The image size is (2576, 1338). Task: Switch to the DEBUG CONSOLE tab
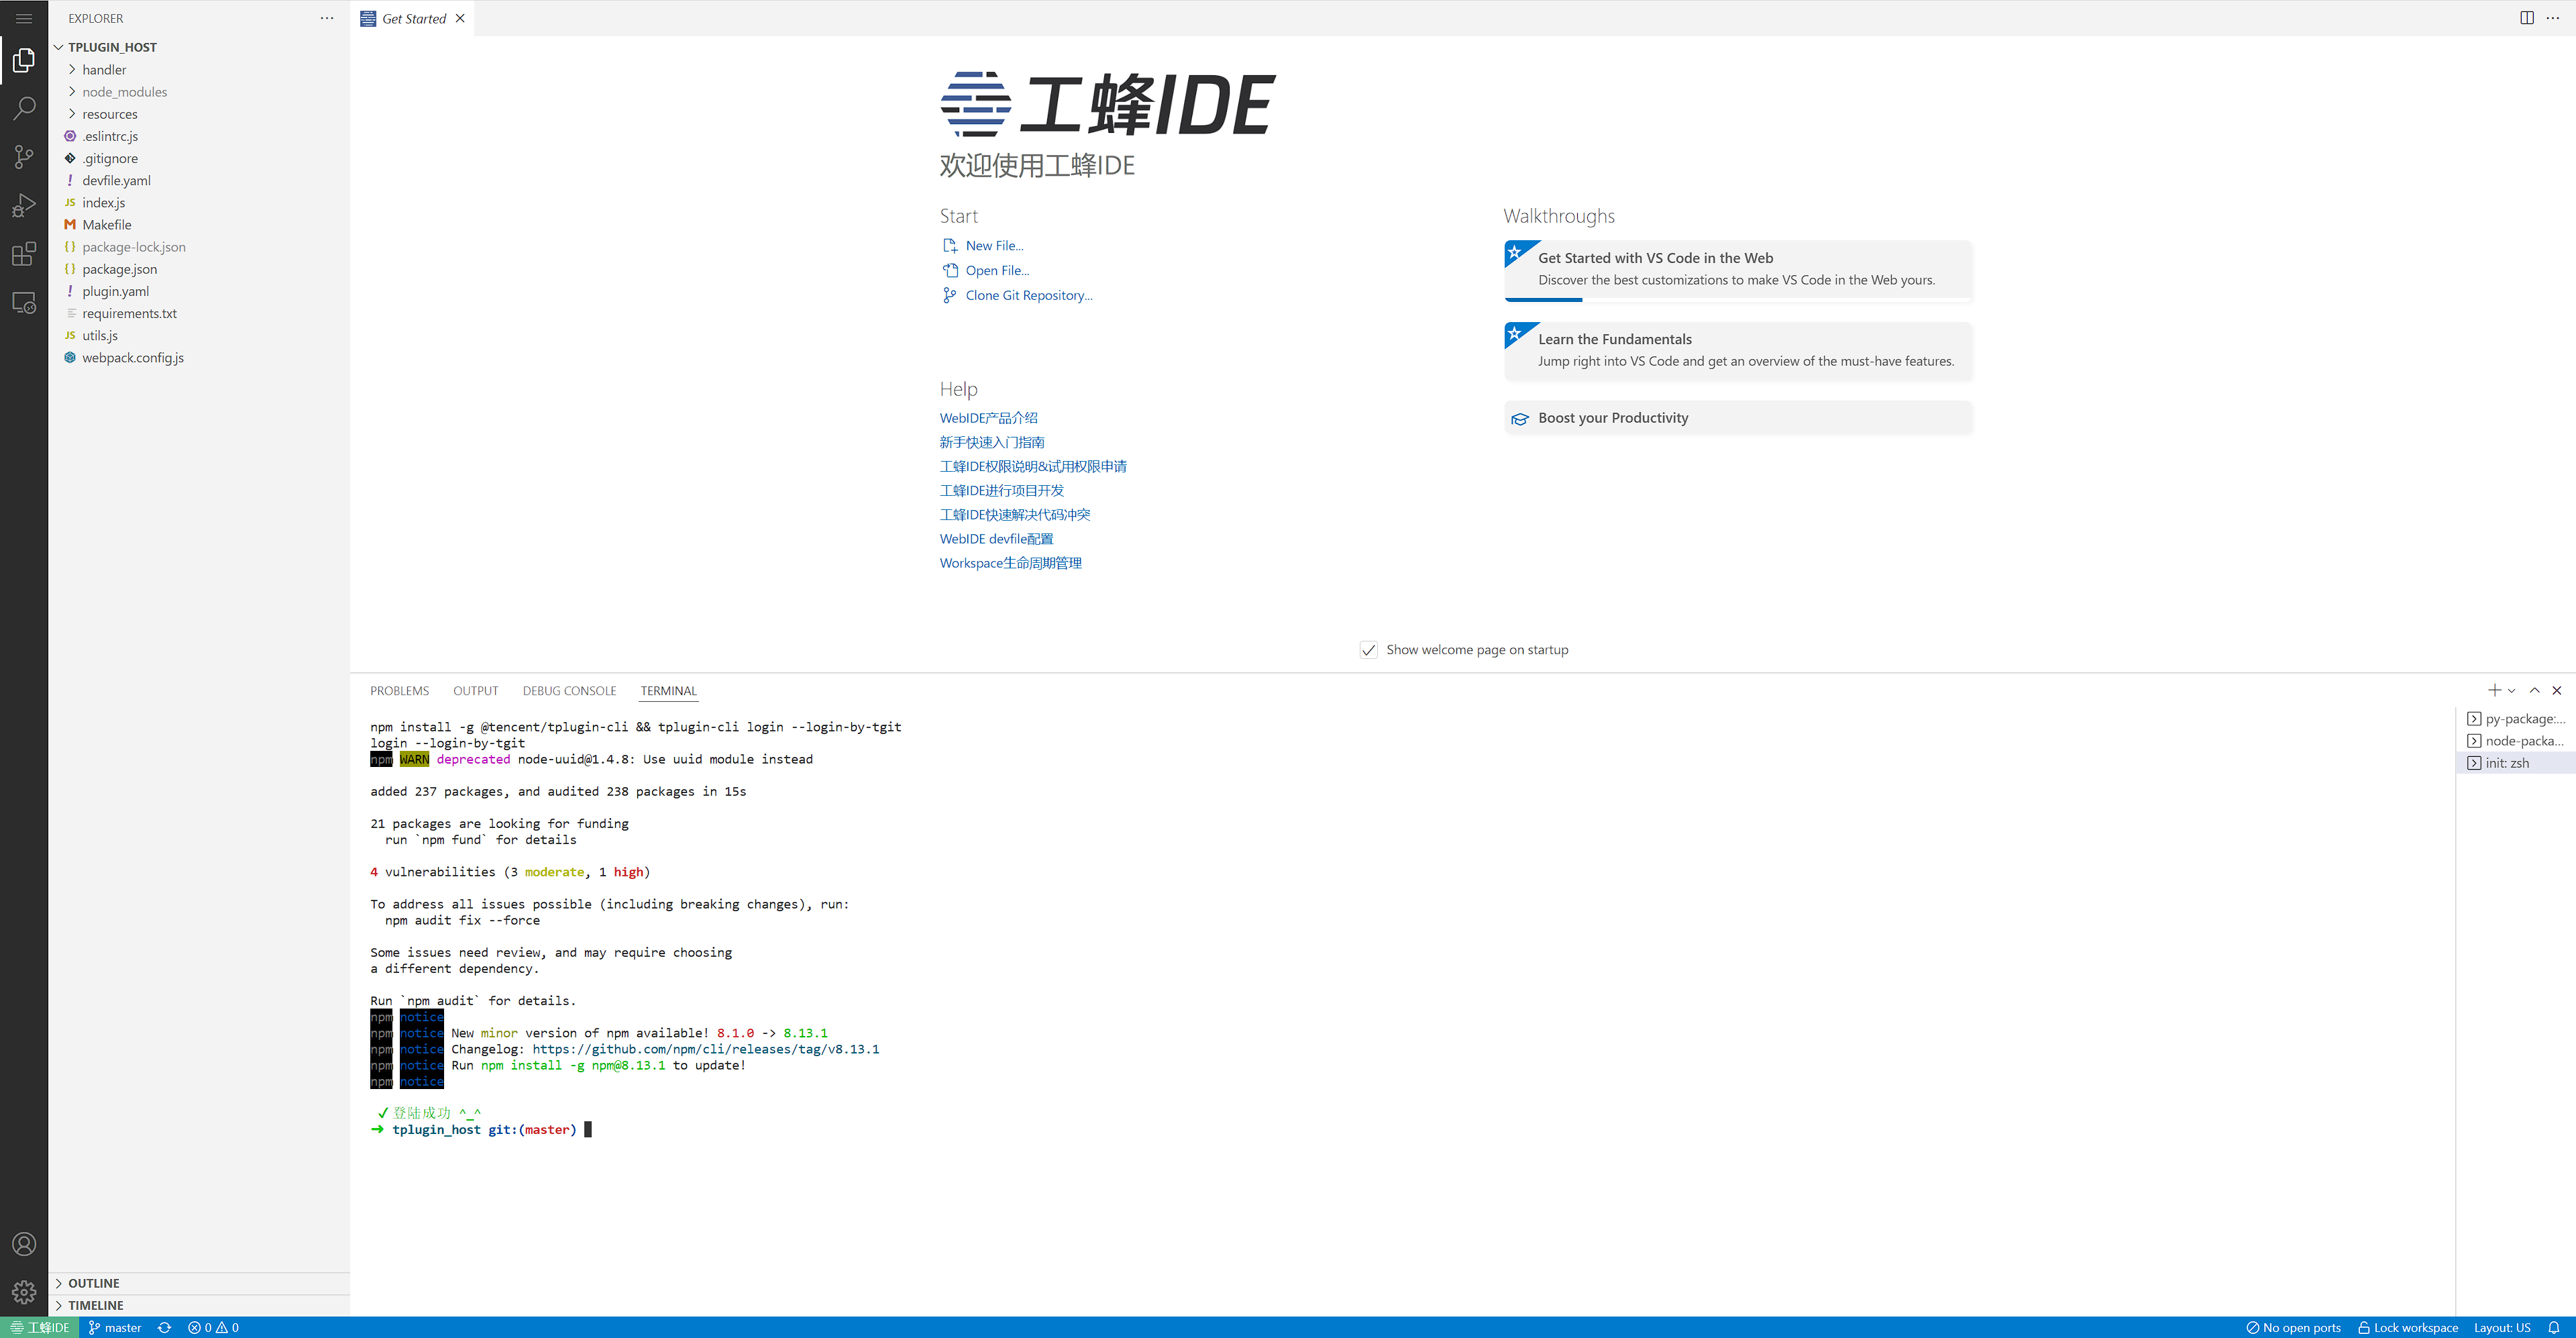coord(569,690)
